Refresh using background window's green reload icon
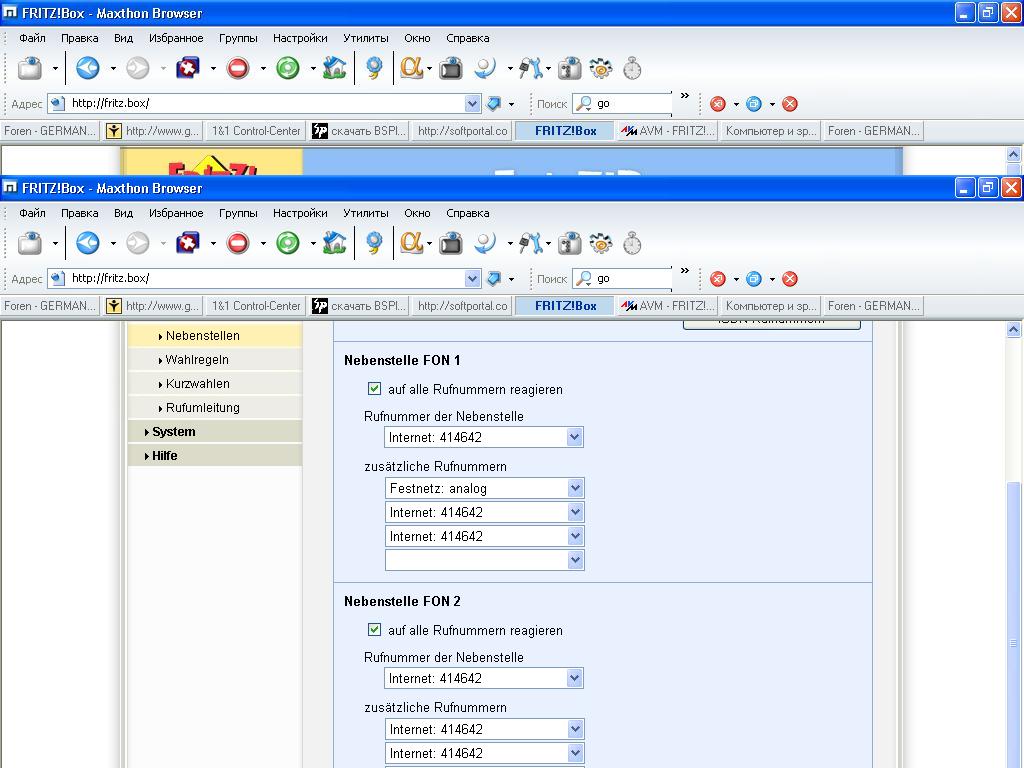 [x=287, y=69]
